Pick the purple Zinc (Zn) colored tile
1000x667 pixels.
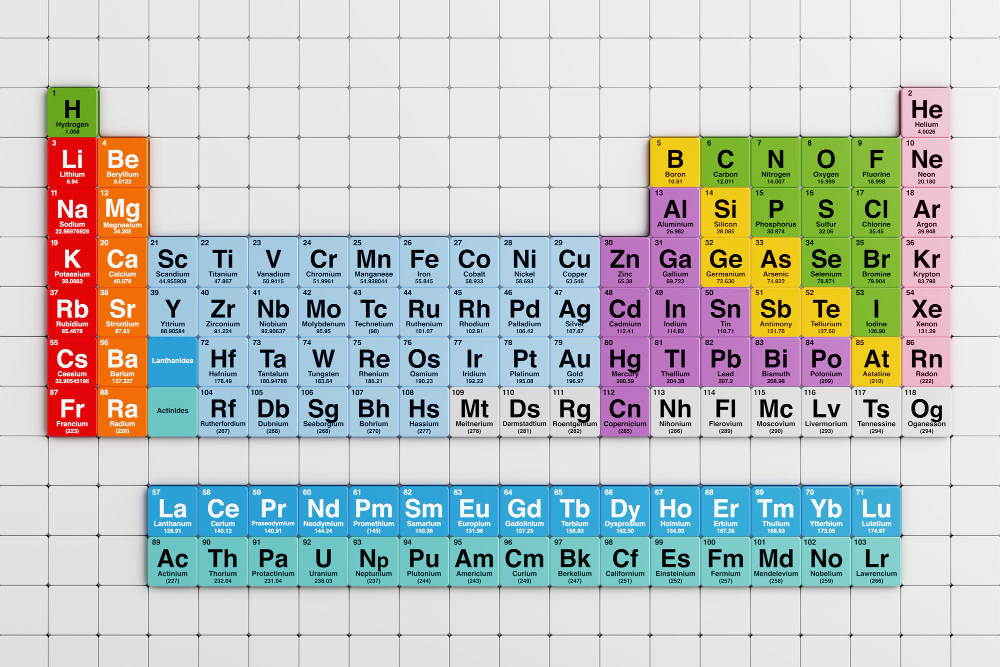(x=626, y=261)
